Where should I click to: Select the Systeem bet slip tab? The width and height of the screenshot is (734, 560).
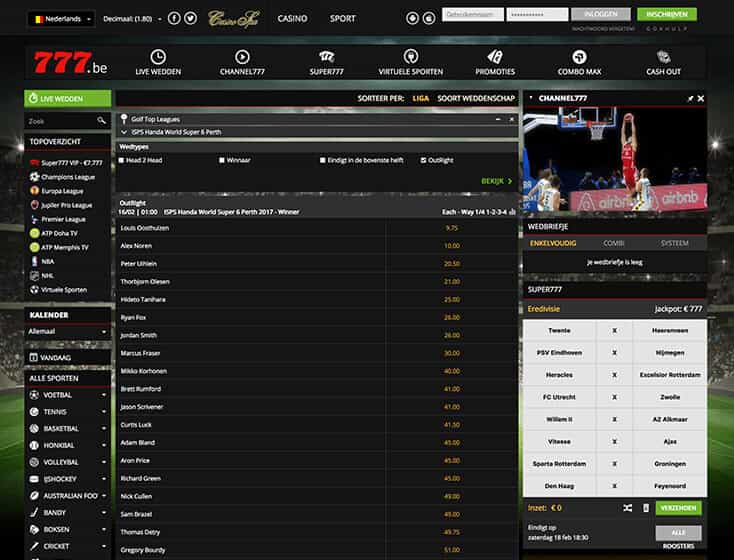tap(675, 243)
